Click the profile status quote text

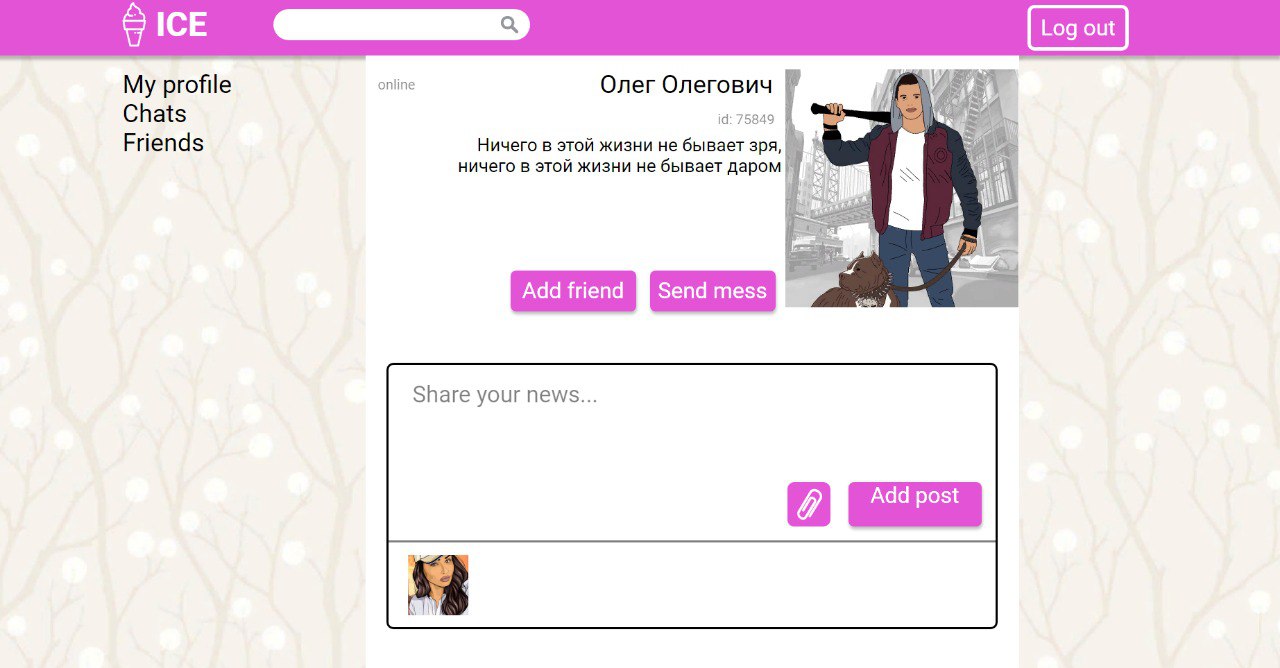(620, 156)
